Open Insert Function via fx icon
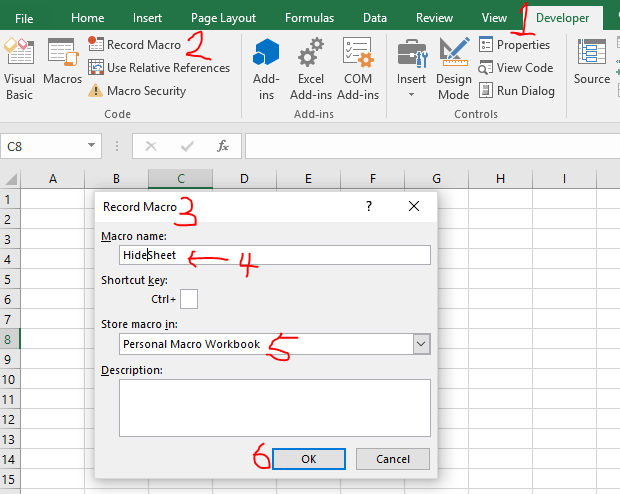 (223, 146)
